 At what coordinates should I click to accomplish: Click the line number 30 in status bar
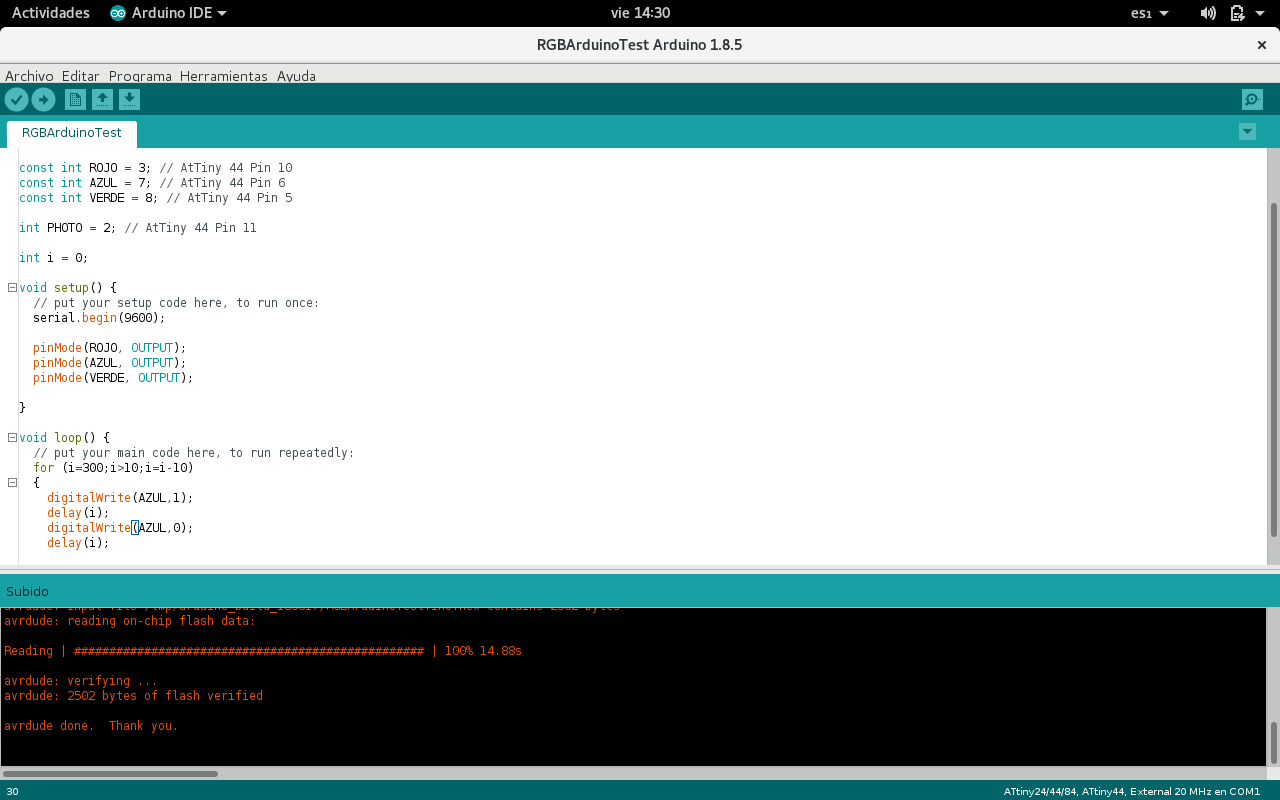point(12,792)
